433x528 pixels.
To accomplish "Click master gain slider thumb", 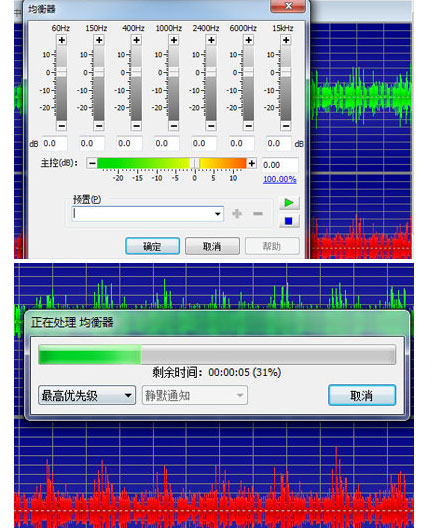I will pyautogui.click(x=195, y=163).
